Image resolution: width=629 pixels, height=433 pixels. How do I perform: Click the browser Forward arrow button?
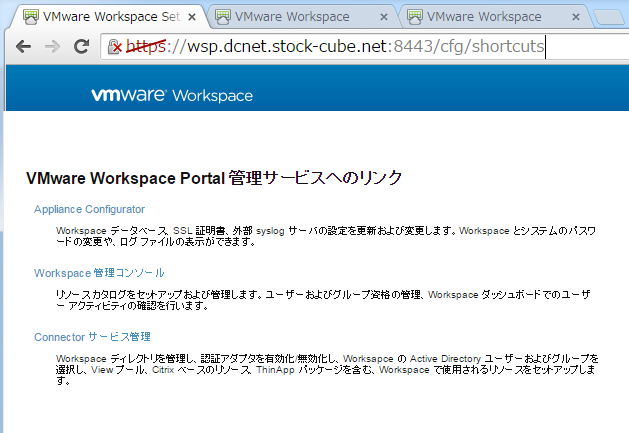point(53,46)
